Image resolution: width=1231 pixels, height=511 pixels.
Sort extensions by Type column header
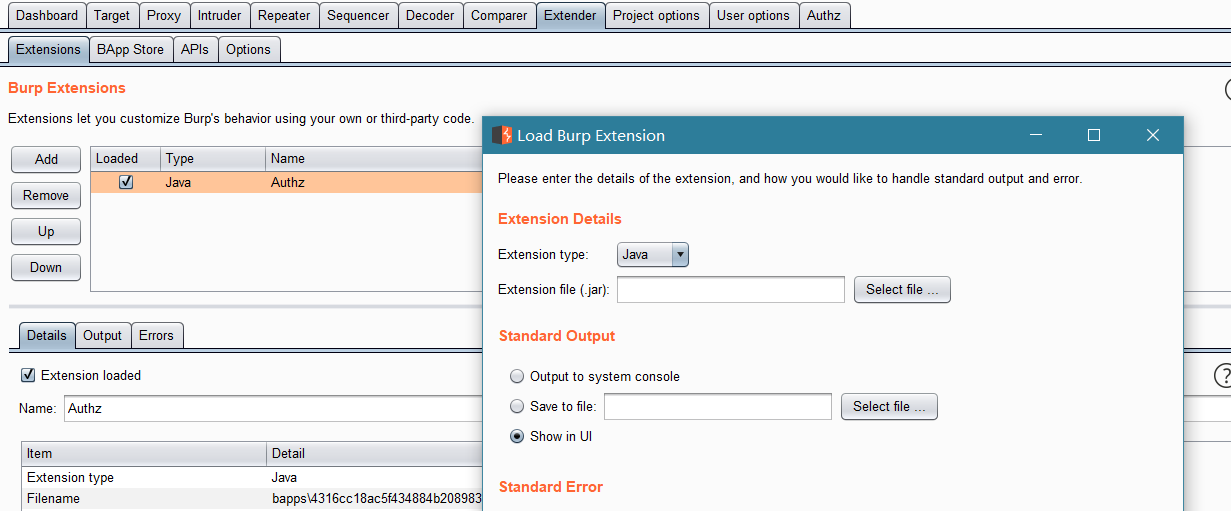[x=213, y=158]
